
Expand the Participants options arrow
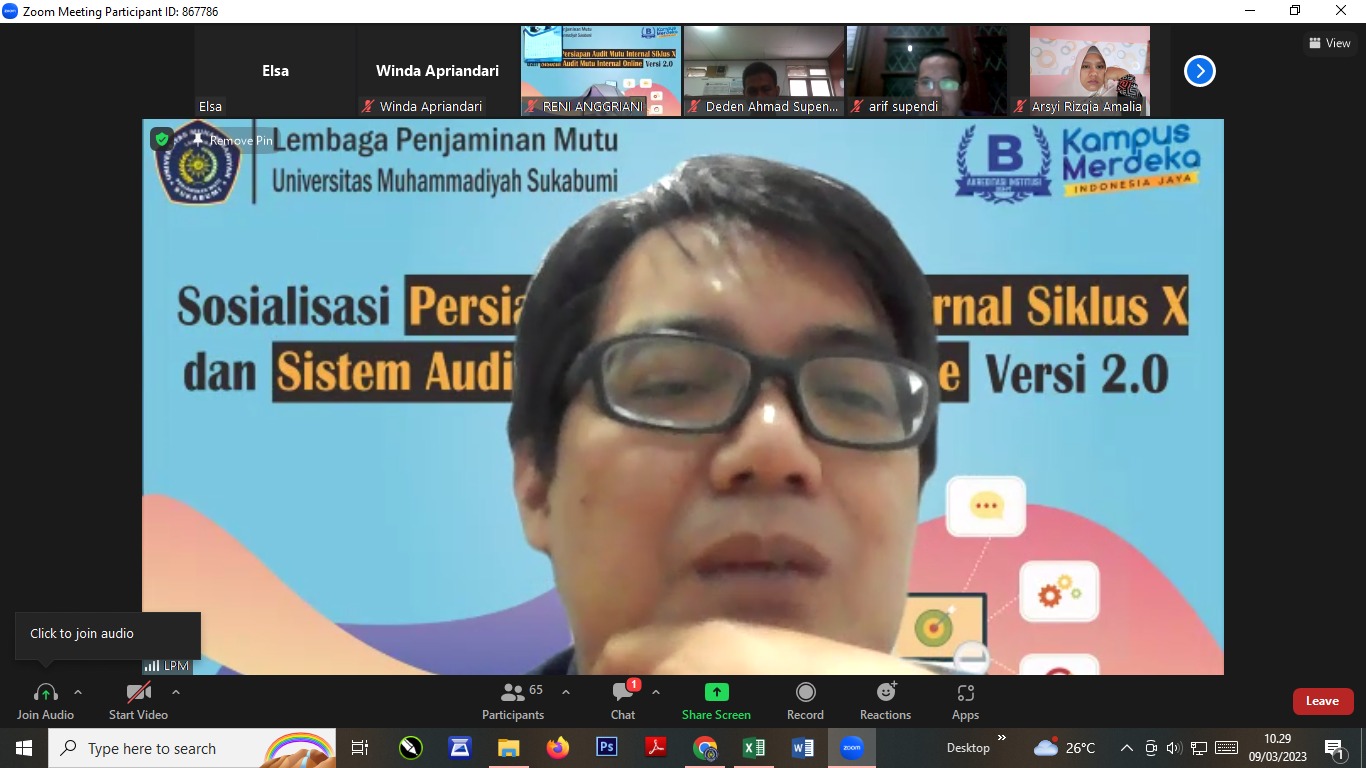pos(566,692)
